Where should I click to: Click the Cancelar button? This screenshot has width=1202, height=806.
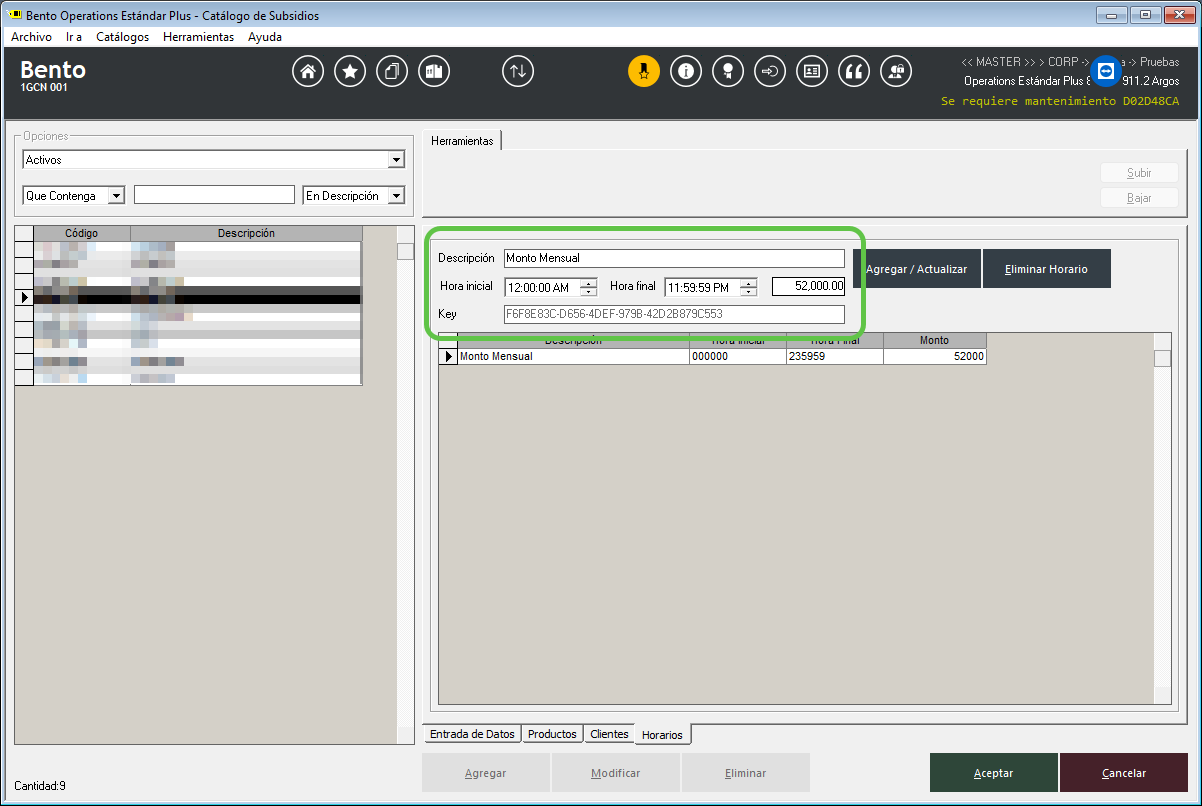pos(1124,773)
